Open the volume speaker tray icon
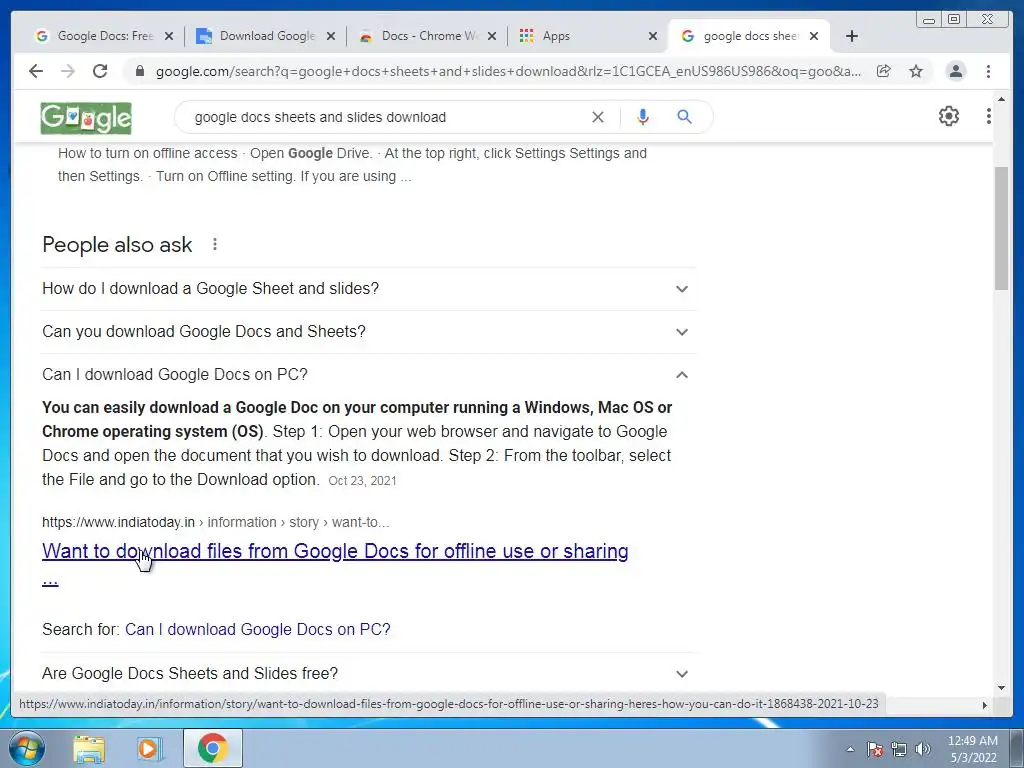This screenshot has height=768, width=1024. [923, 749]
